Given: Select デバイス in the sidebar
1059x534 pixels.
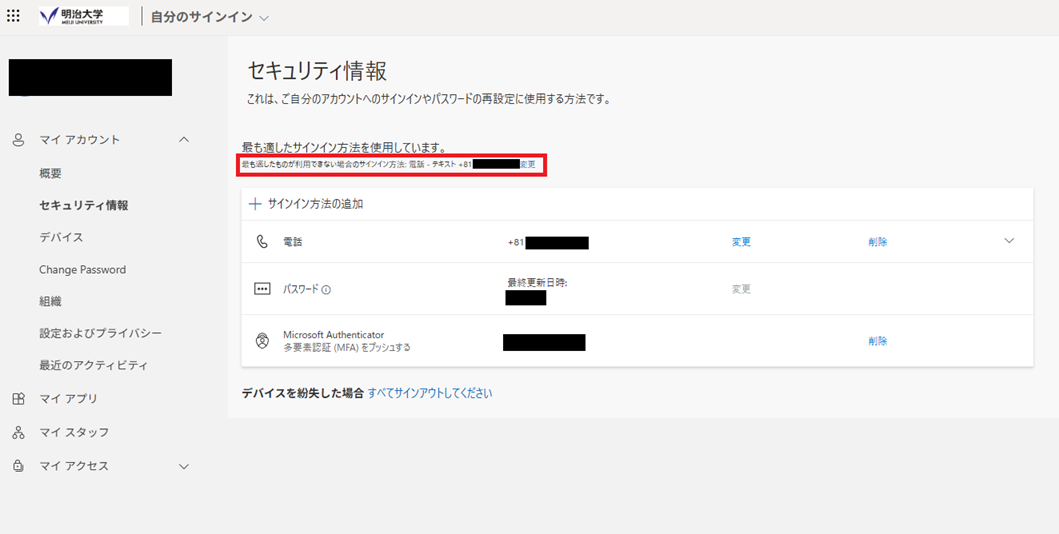Looking at the screenshot, I should coord(61,237).
